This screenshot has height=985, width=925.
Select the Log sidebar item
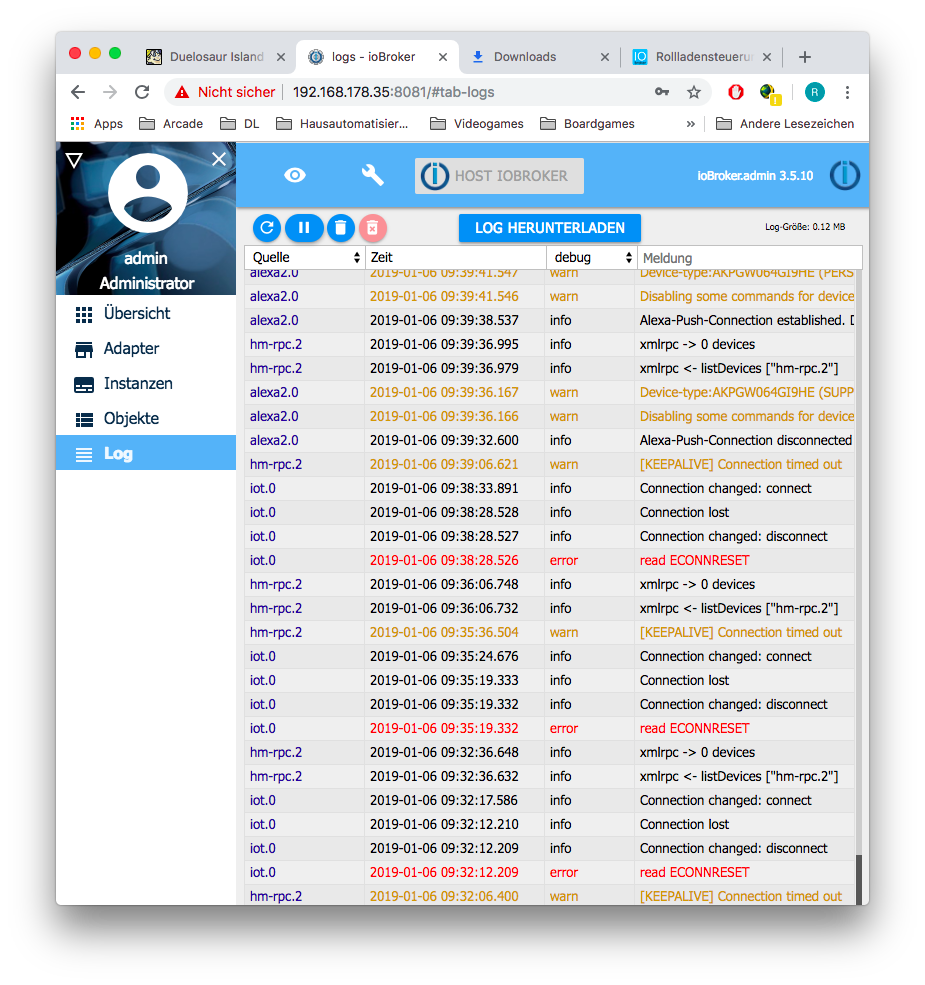(146, 453)
